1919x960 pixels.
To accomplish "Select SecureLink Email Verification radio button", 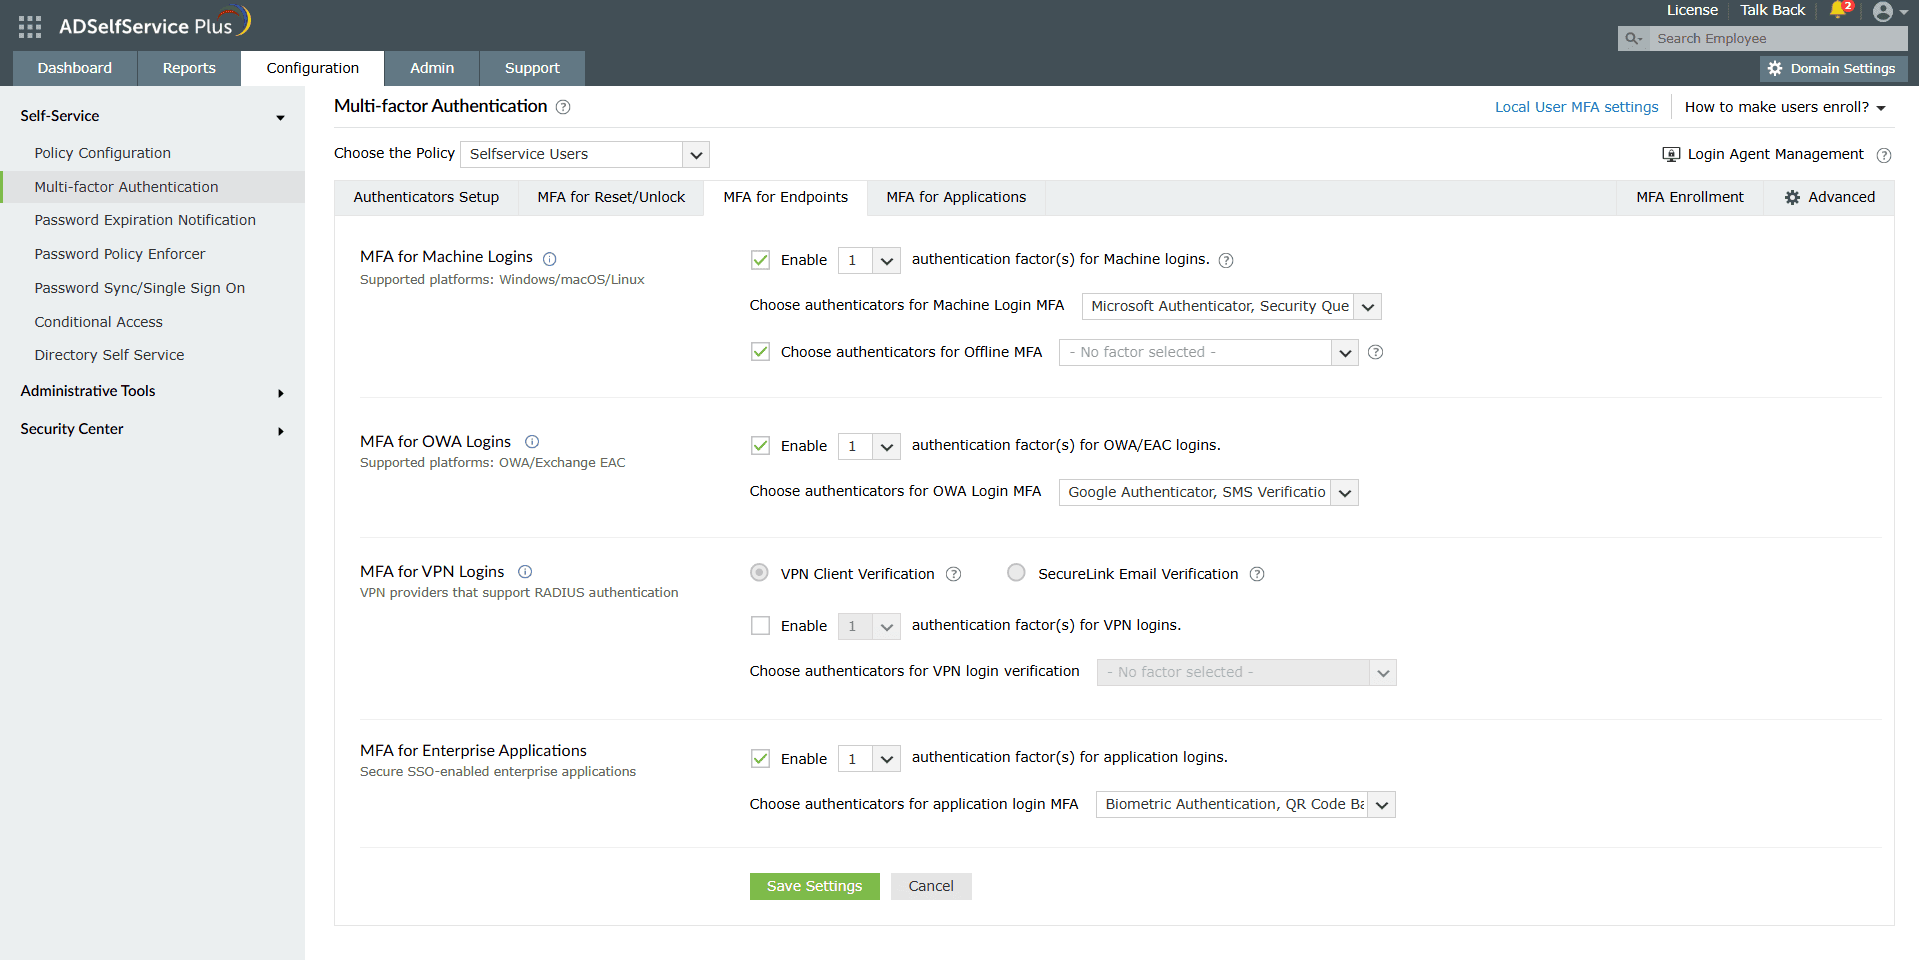I will pyautogui.click(x=1016, y=573).
